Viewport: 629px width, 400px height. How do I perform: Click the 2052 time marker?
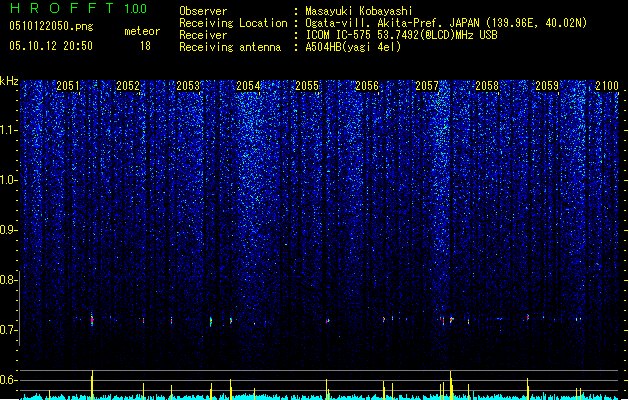(128, 86)
